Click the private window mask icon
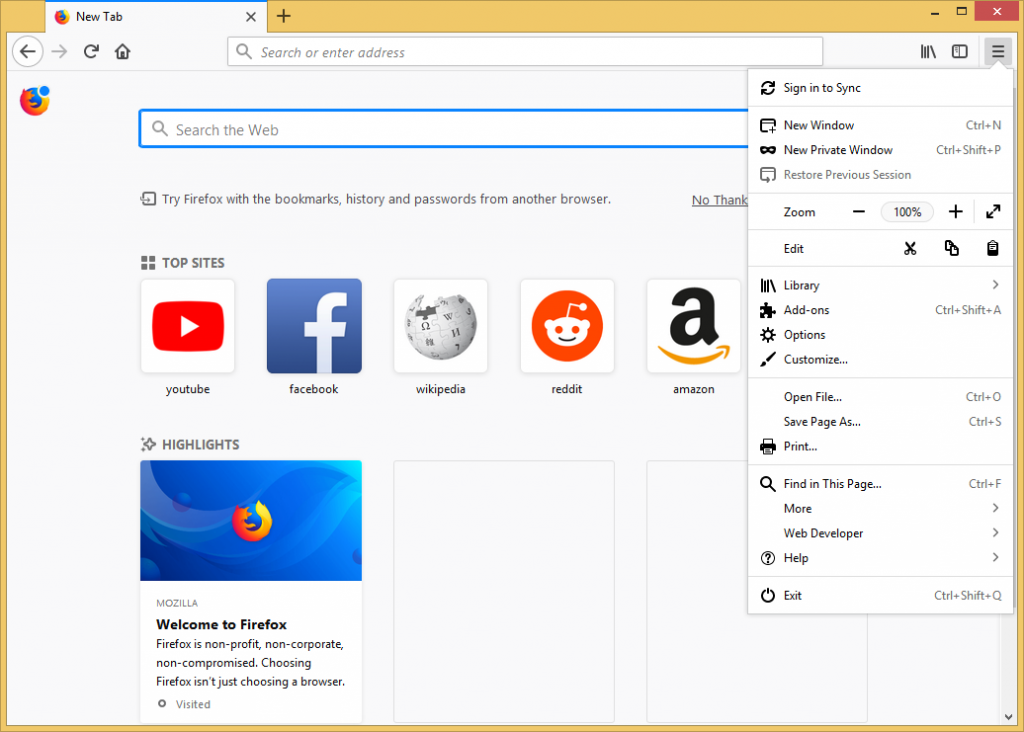The width and height of the screenshot is (1024, 732). 768,150
